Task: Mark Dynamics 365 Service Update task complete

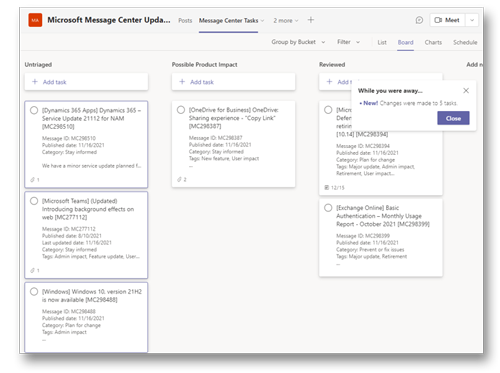Action: pos(34,110)
